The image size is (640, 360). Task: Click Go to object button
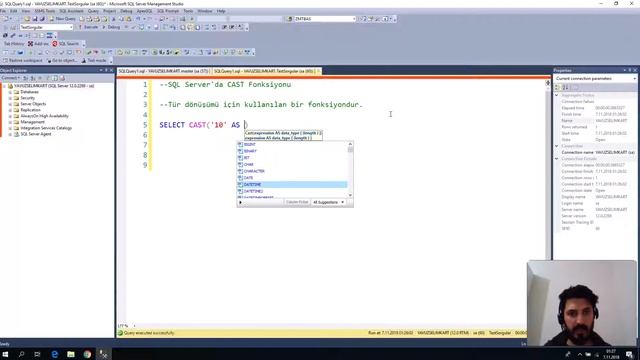coord(62,60)
